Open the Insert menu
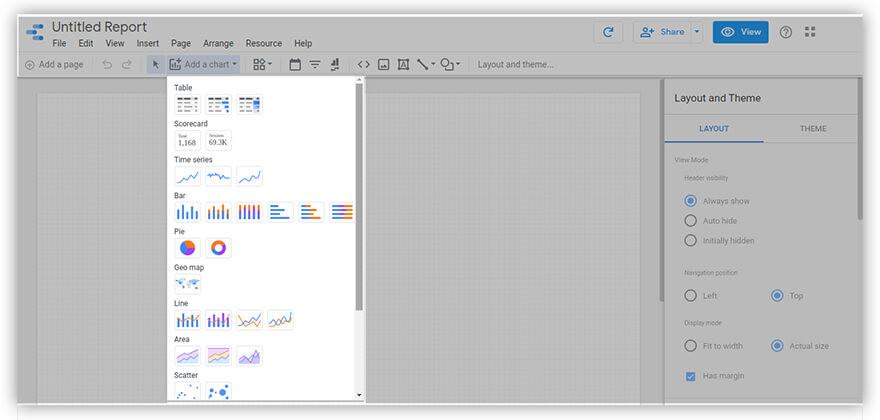 [148, 43]
